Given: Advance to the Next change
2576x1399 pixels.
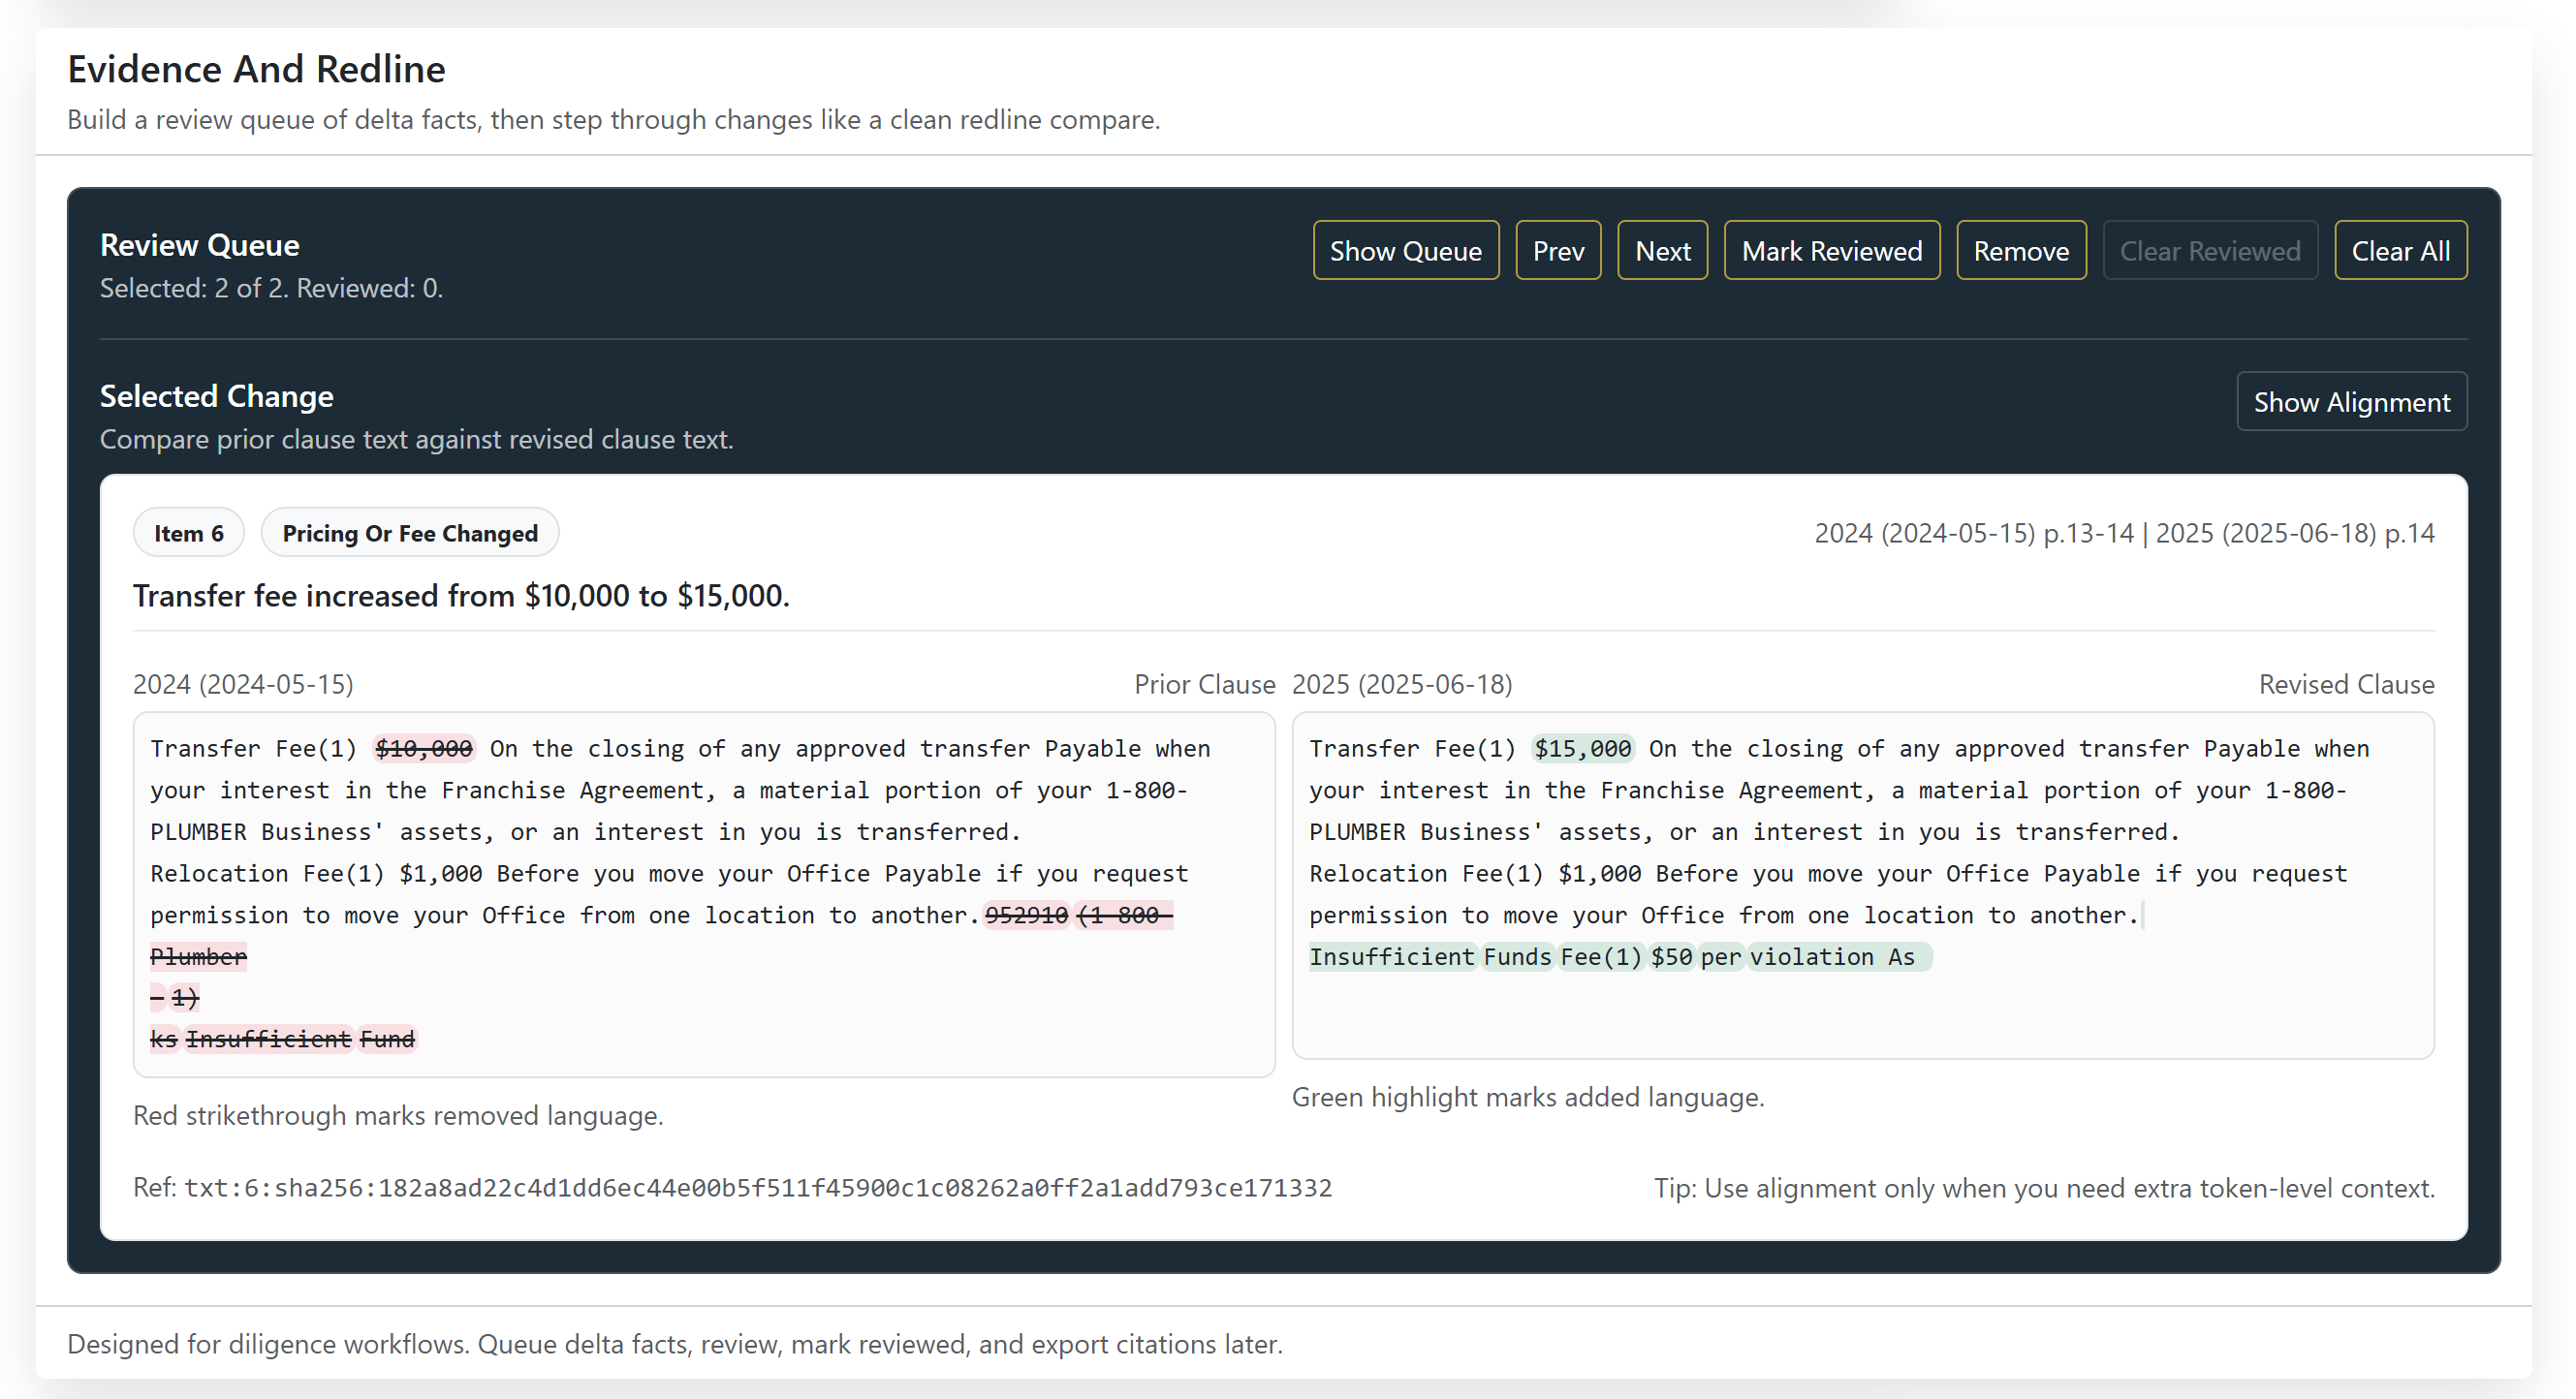Looking at the screenshot, I should 1662,250.
